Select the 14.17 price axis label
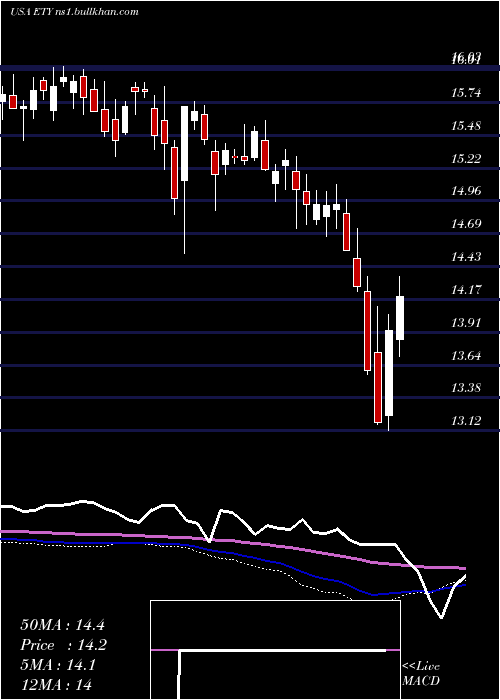The image size is (500, 700). pyautogui.click(x=466, y=289)
